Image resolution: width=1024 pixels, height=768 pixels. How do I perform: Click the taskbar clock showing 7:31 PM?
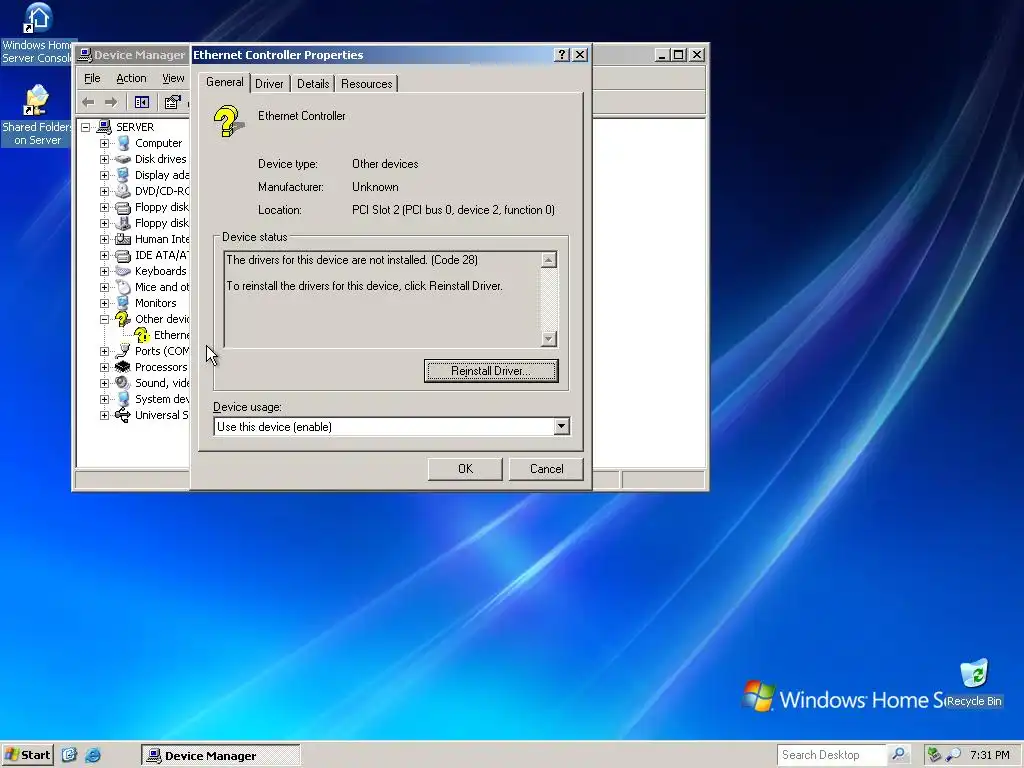tap(989, 755)
